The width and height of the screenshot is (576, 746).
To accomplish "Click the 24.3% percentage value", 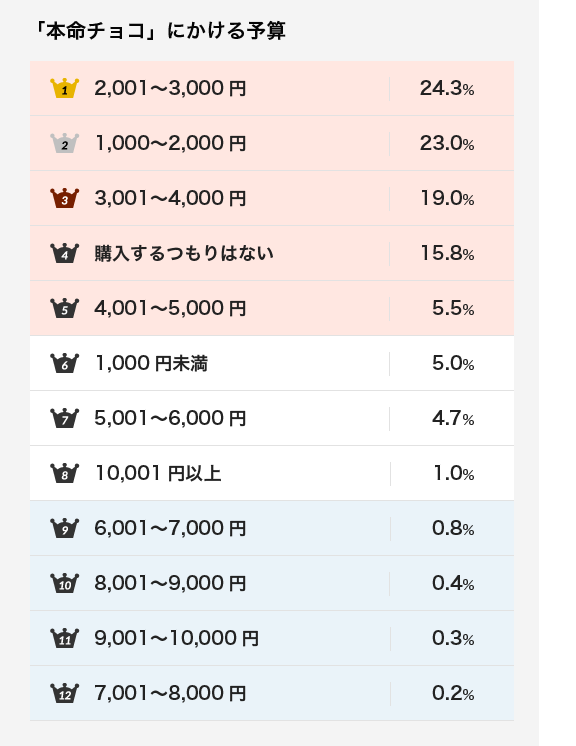I will click(447, 88).
